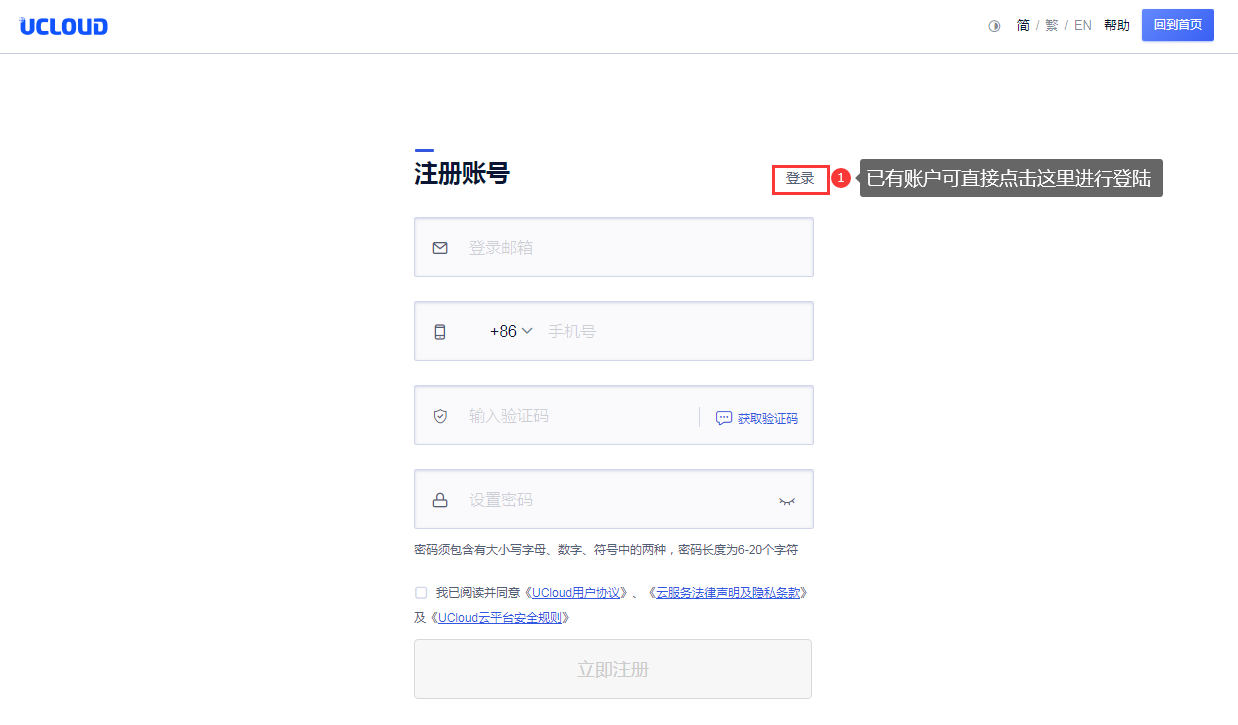This screenshot has height=725, width=1238.
Task: Click 获取验证码 to get code
Action: 757,418
